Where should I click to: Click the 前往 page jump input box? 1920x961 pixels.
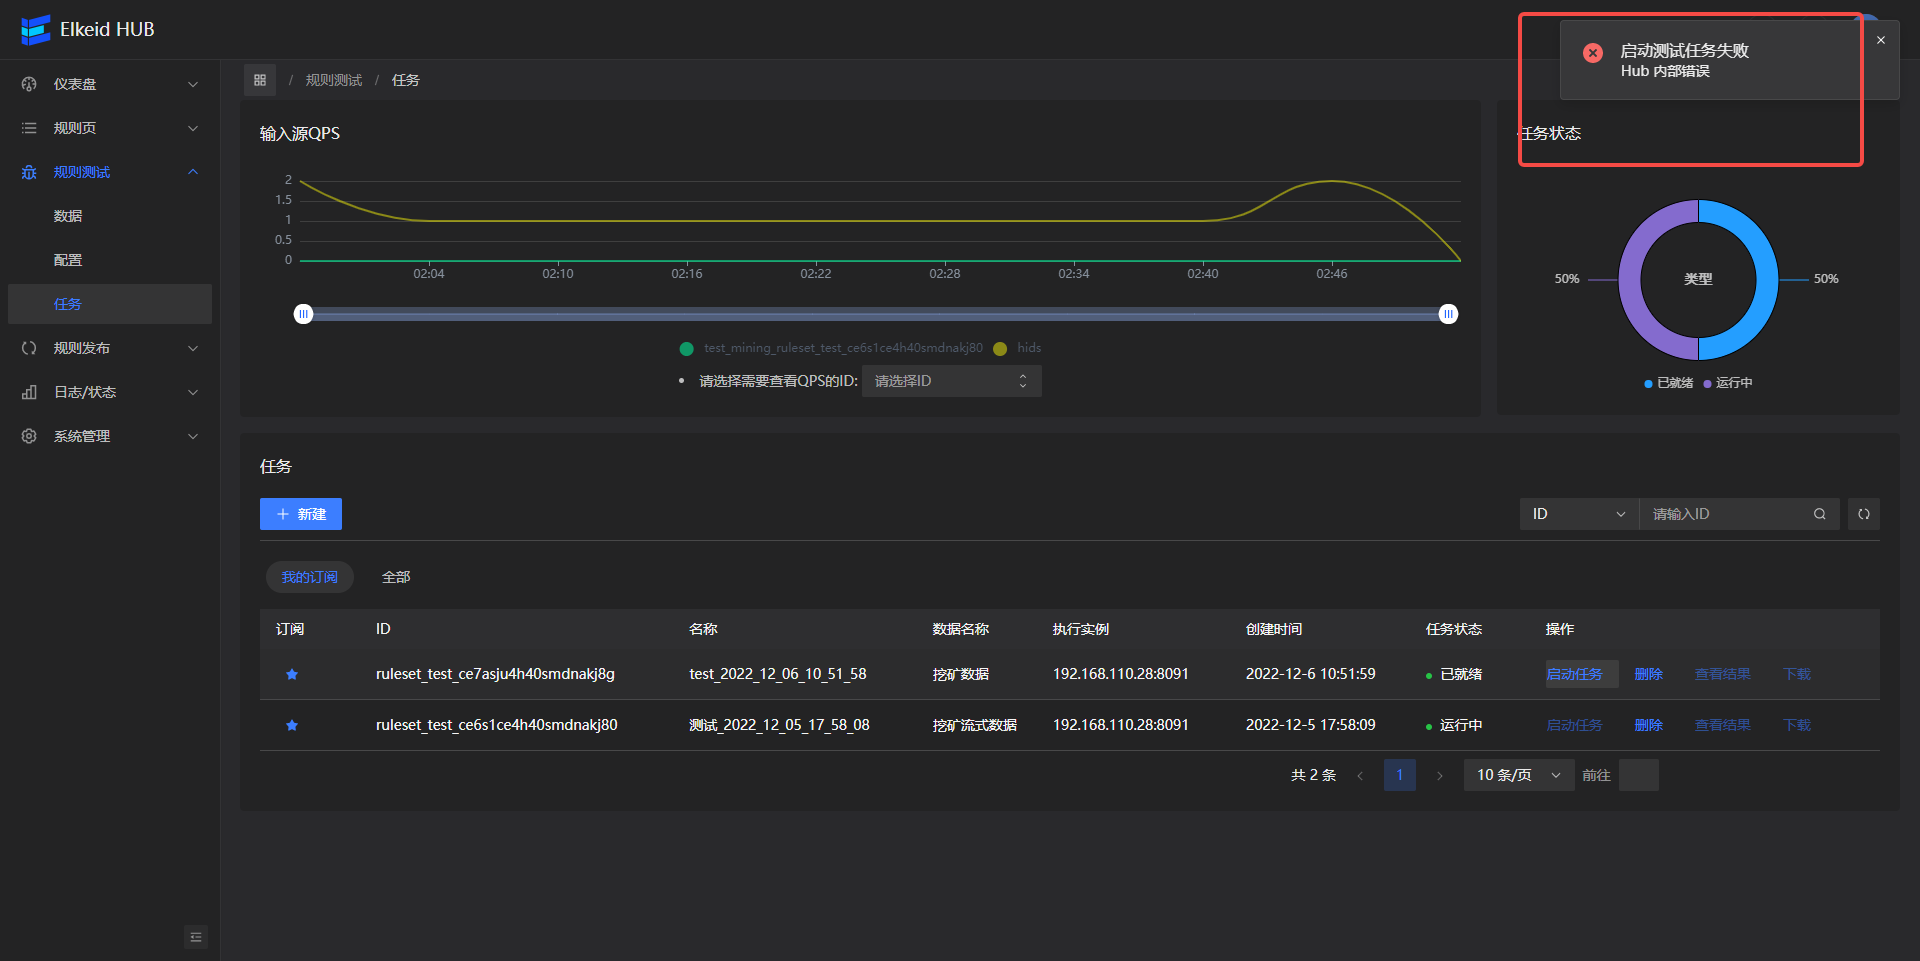[x=1638, y=775]
